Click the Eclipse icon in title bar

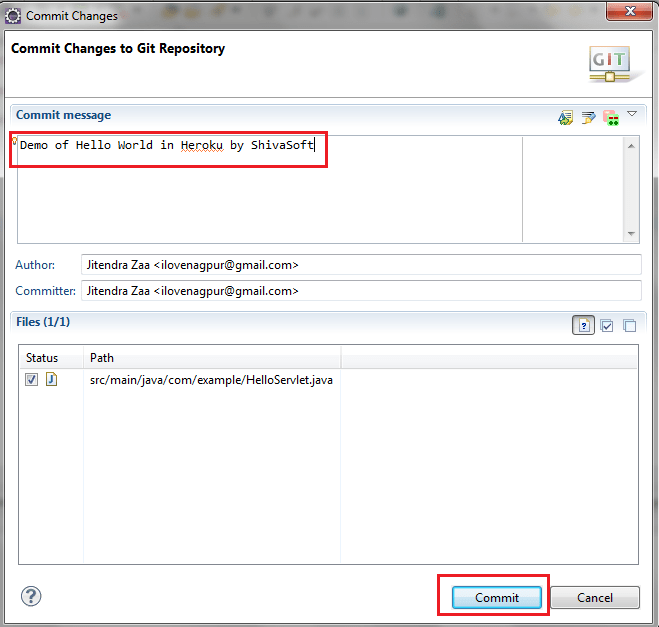pyautogui.click(x=13, y=16)
